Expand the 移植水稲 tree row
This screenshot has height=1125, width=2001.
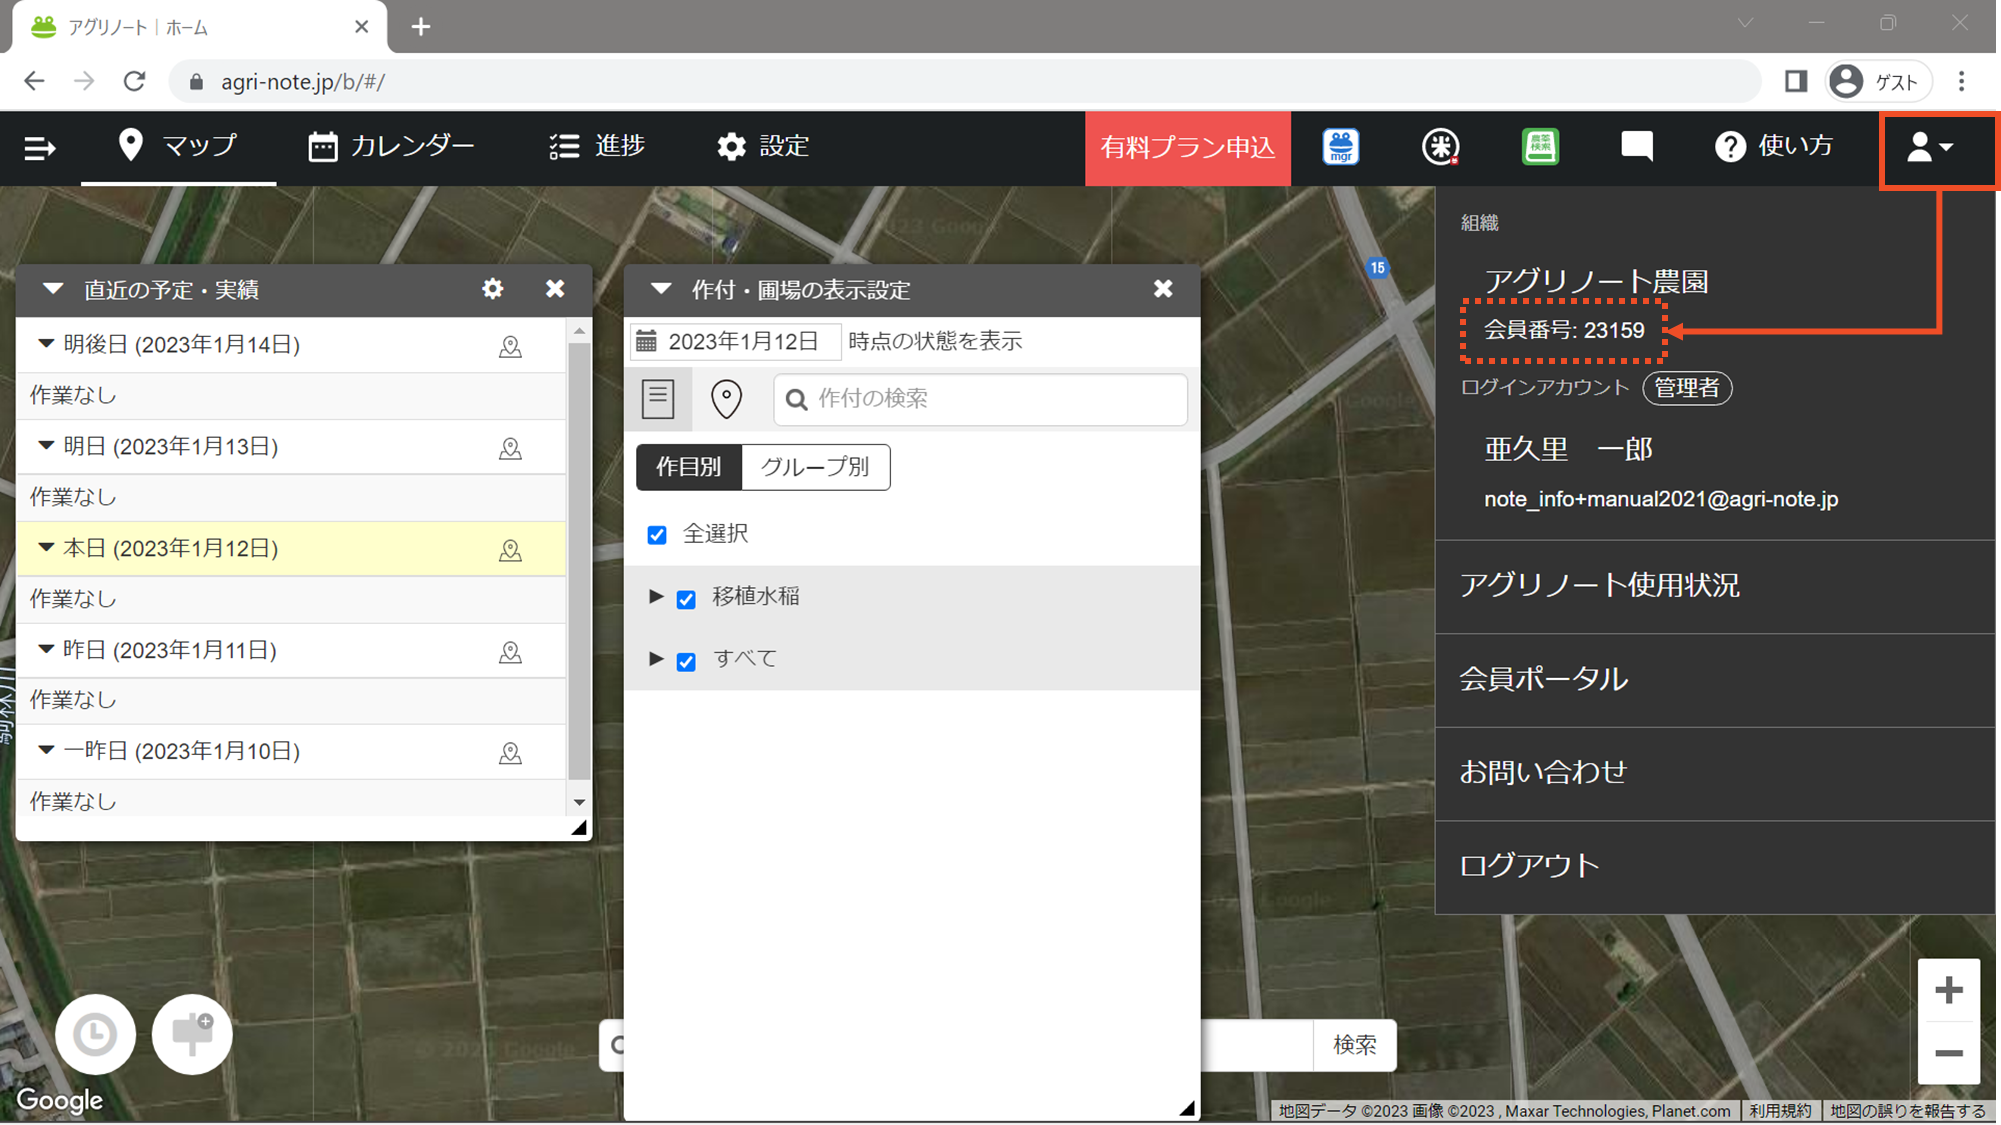pos(656,597)
